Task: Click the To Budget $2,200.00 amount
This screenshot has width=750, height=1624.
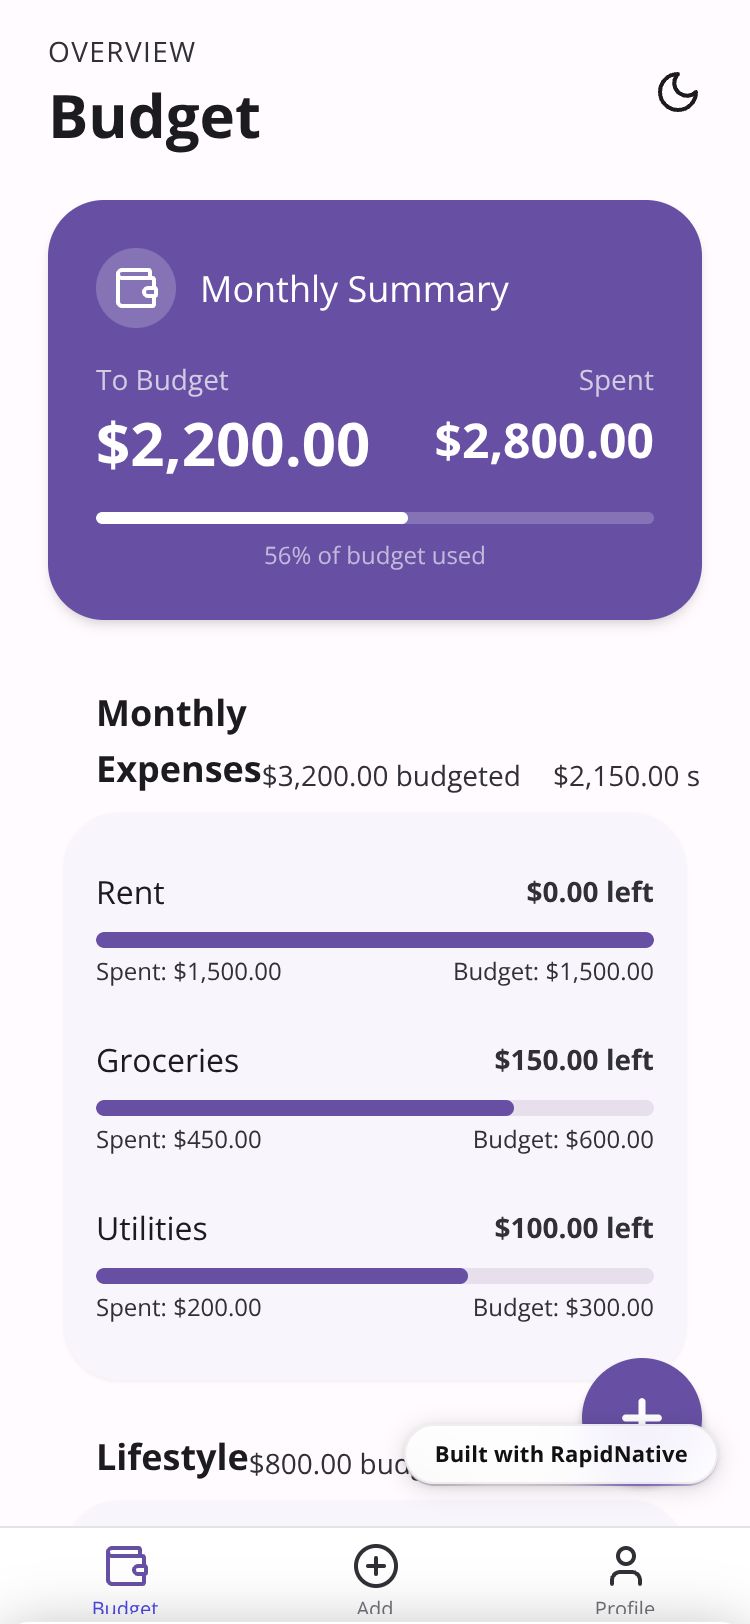Action: click(233, 444)
